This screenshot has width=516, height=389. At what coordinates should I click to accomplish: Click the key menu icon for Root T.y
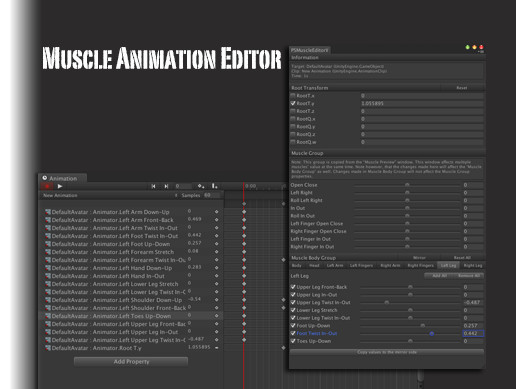coord(217,348)
